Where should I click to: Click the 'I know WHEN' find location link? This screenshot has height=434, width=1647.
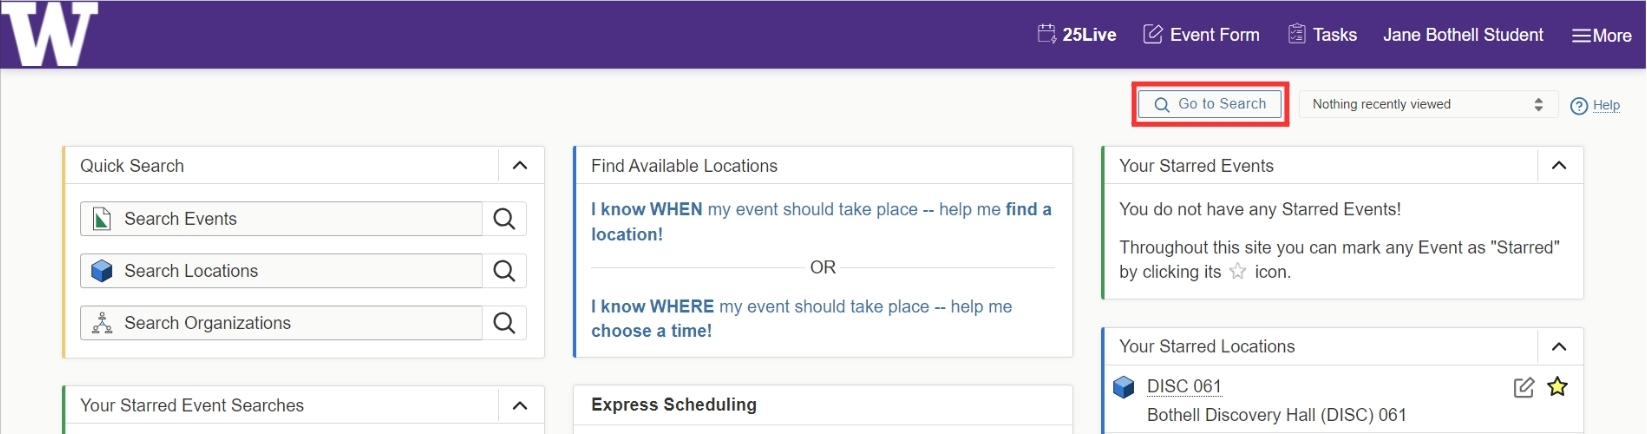pos(820,221)
